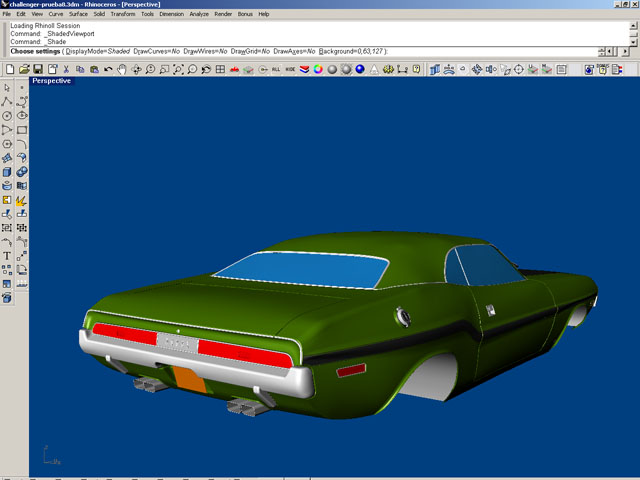Open a file with the folder icon
This screenshot has height=480, width=640.
click(x=24, y=69)
